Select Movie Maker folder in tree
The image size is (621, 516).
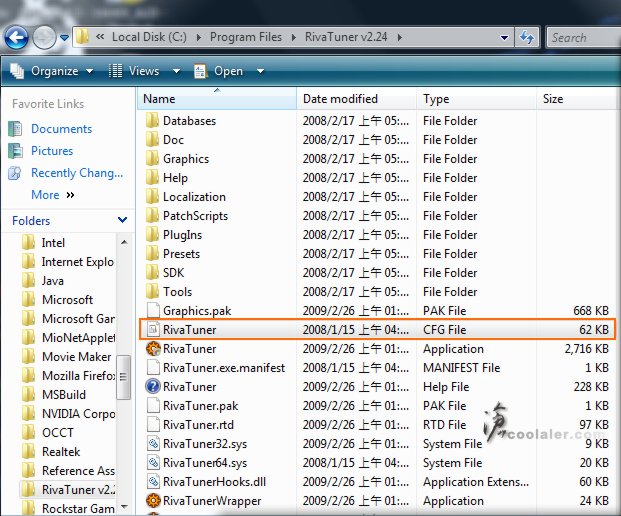(76, 357)
